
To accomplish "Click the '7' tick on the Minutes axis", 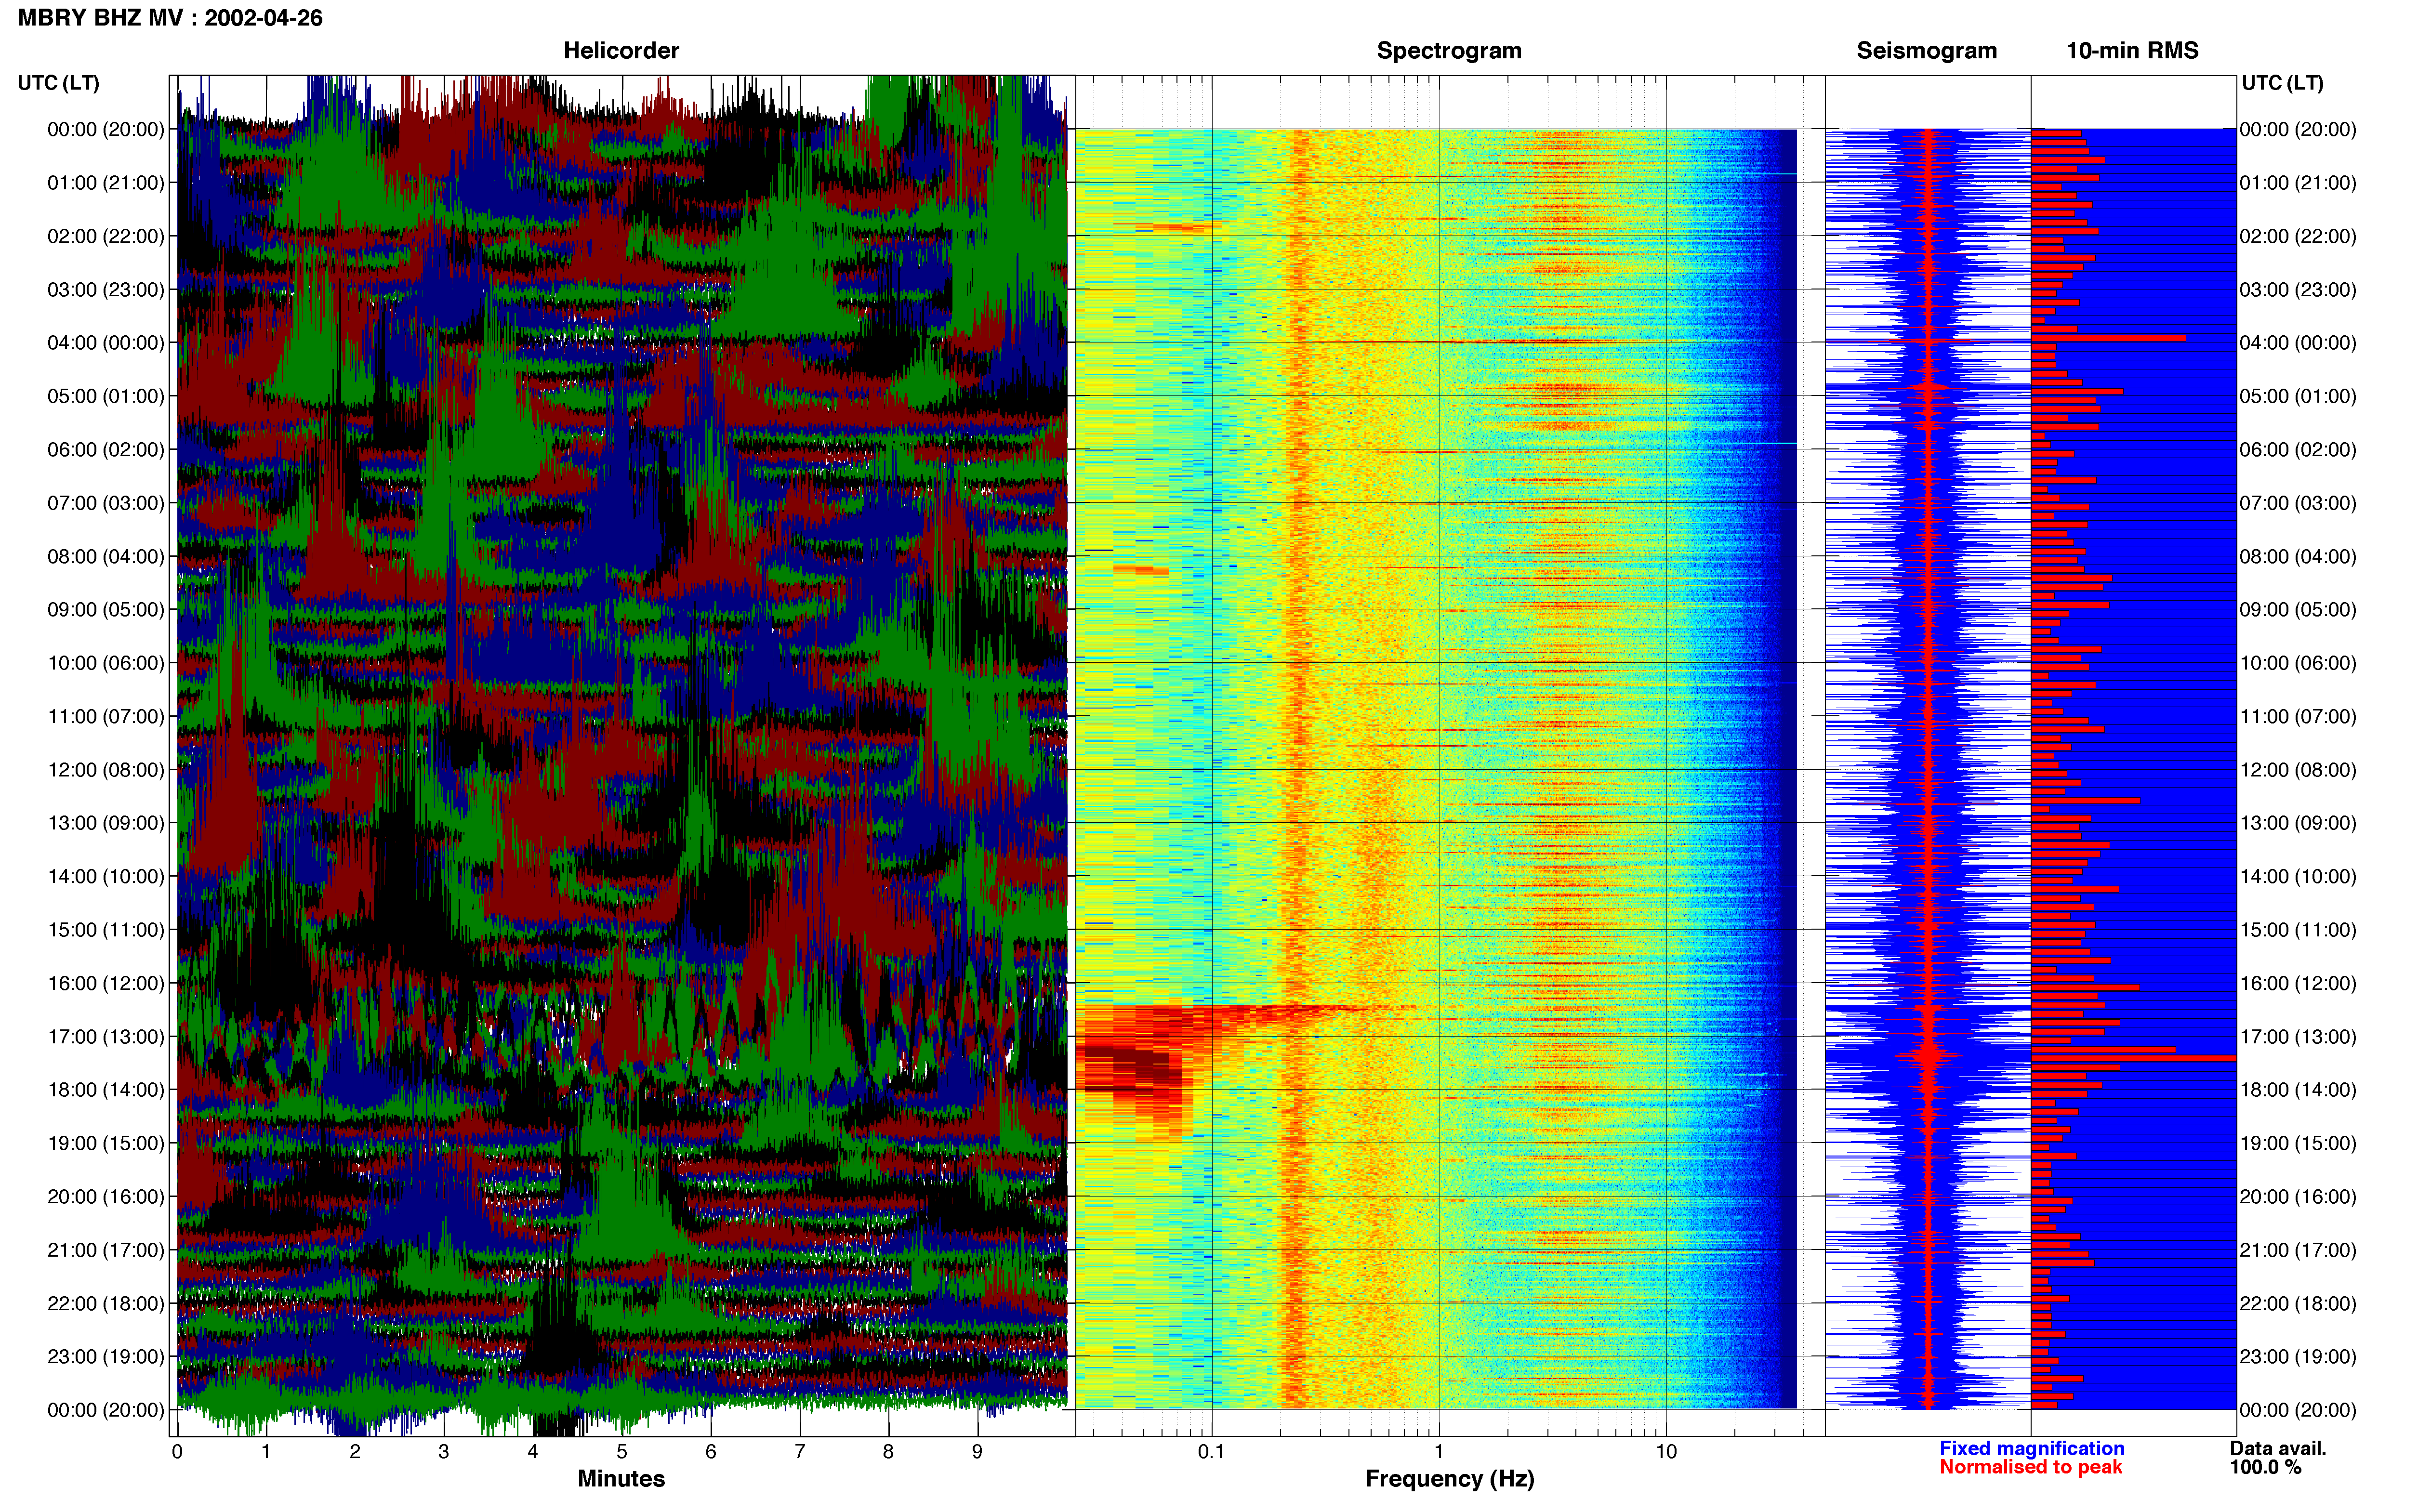I will click(x=800, y=1452).
